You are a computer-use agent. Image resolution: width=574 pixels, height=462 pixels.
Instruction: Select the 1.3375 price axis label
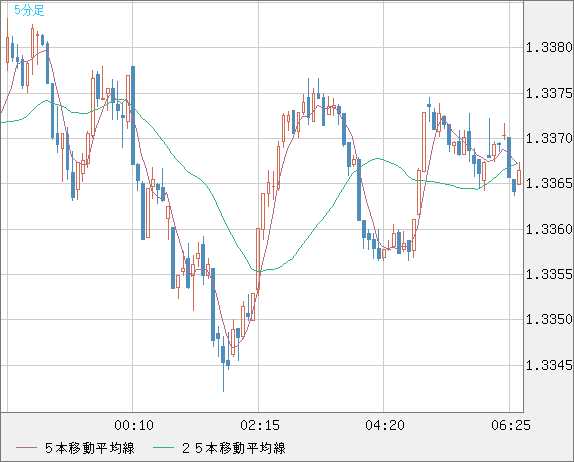[549, 93]
